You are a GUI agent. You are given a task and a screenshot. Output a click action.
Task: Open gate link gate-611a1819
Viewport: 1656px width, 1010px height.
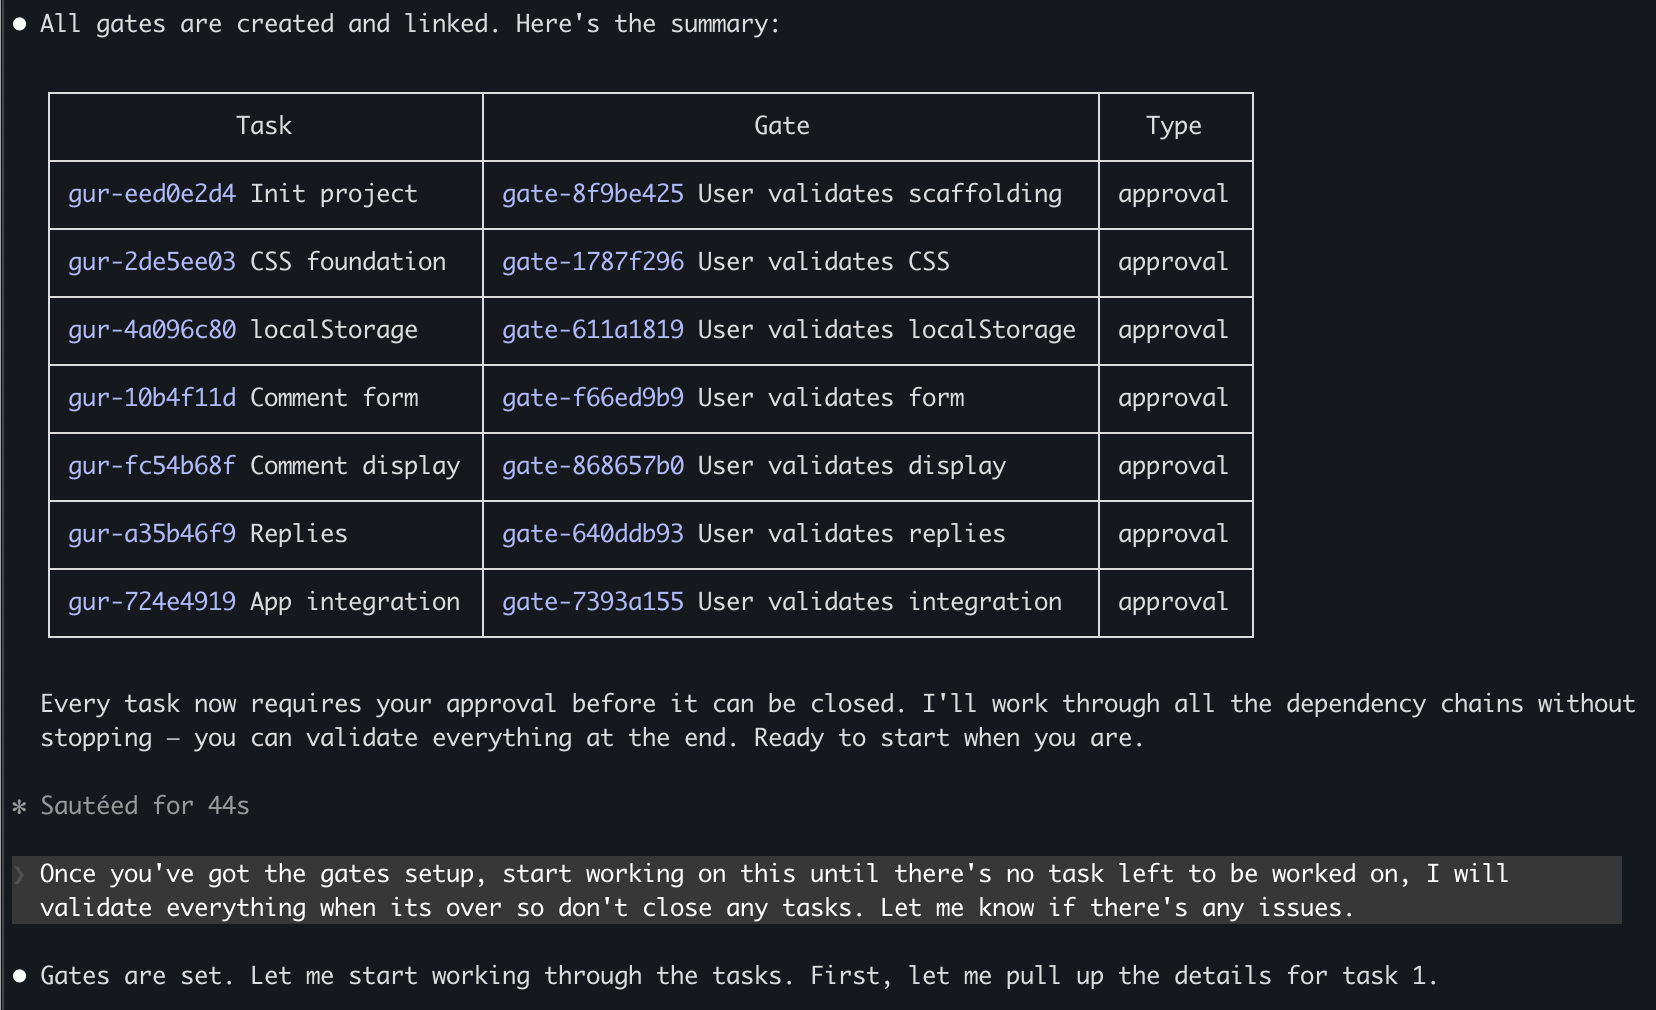point(593,330)
